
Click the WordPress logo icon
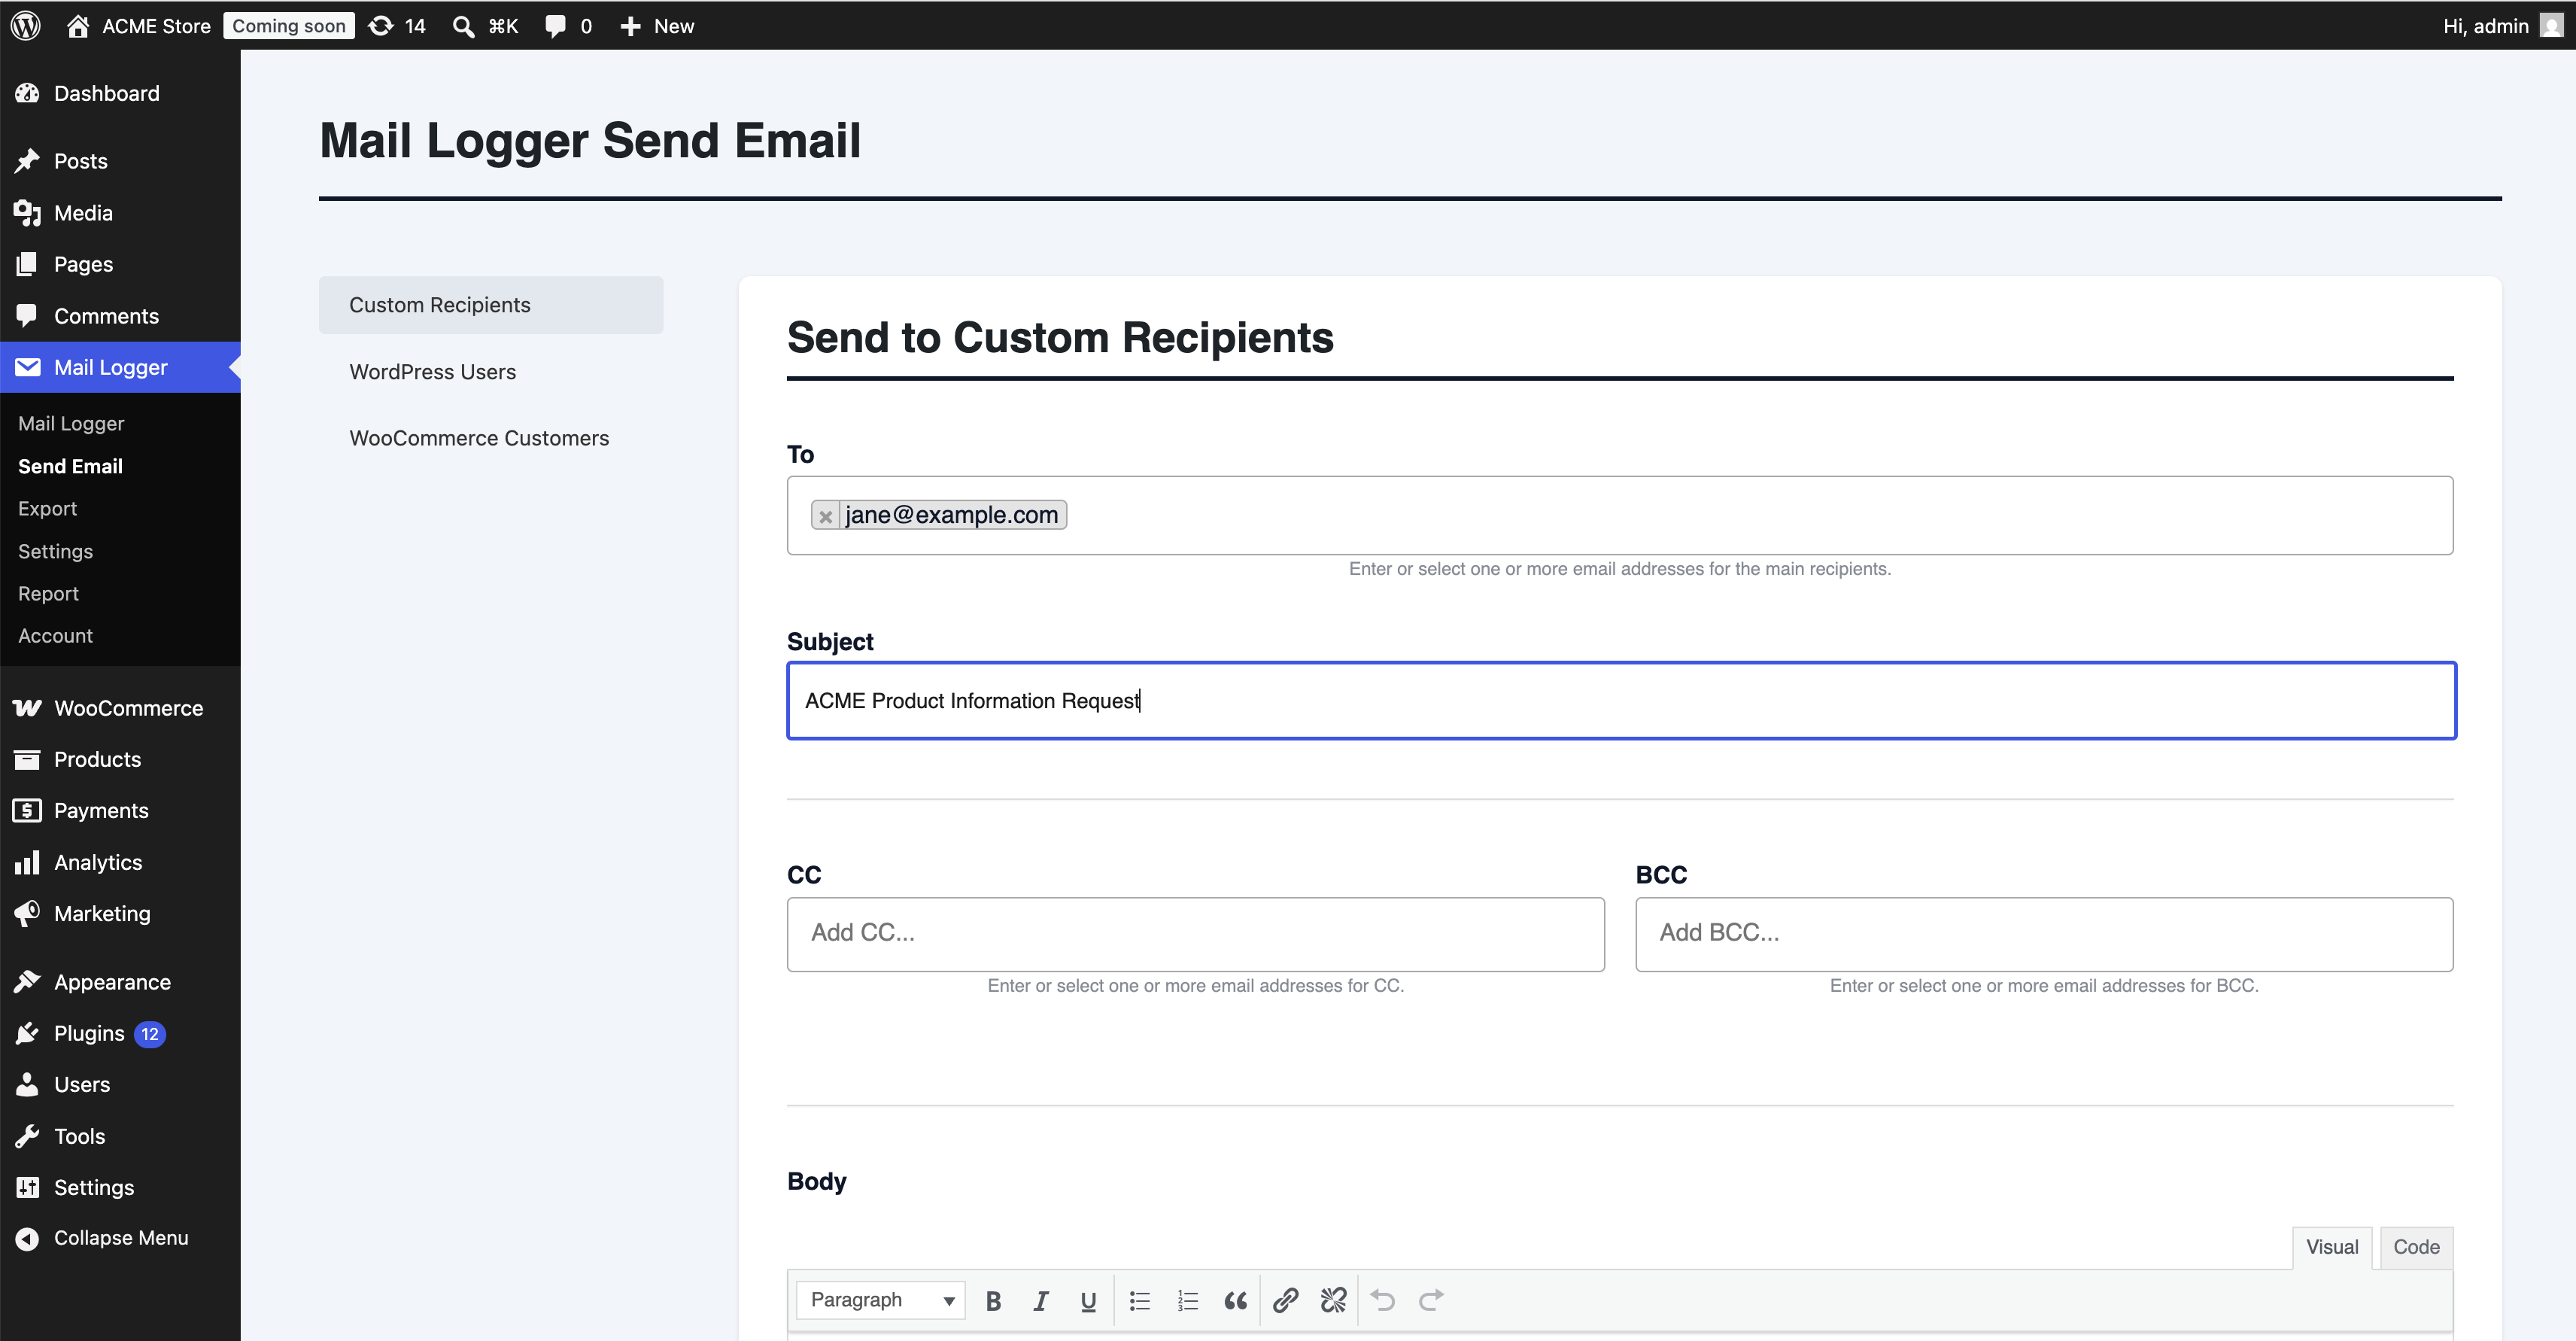tap(26, 26)
